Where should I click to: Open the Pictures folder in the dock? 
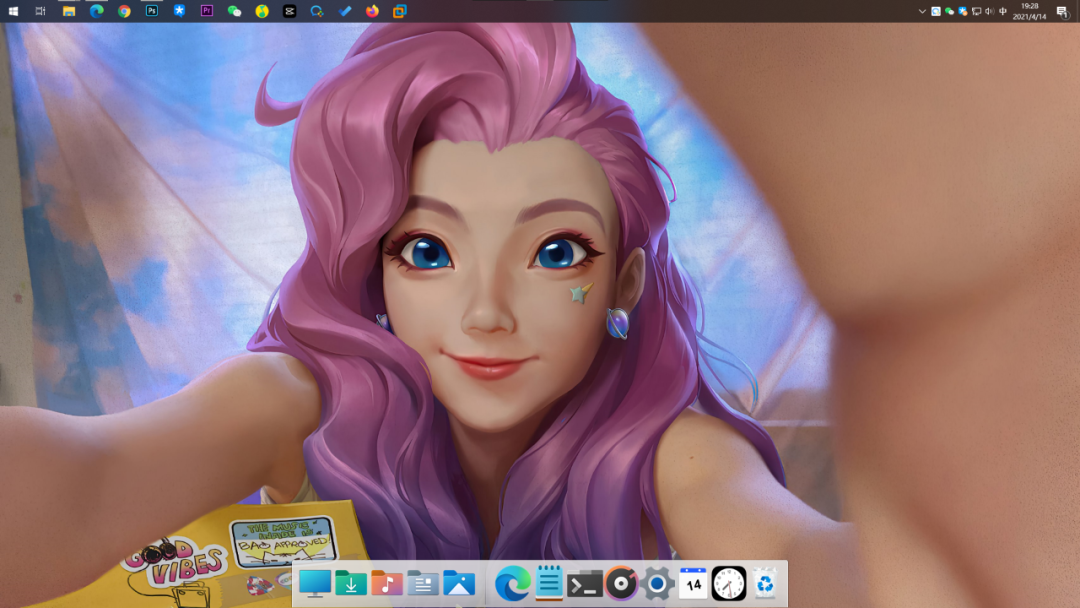tap(459, 583)
